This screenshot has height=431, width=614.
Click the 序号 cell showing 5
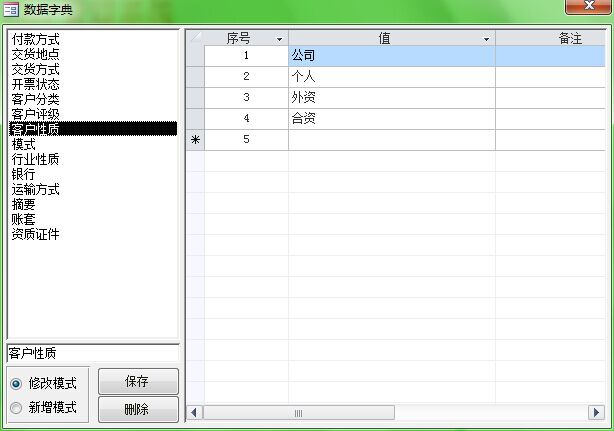pos(246,140)
